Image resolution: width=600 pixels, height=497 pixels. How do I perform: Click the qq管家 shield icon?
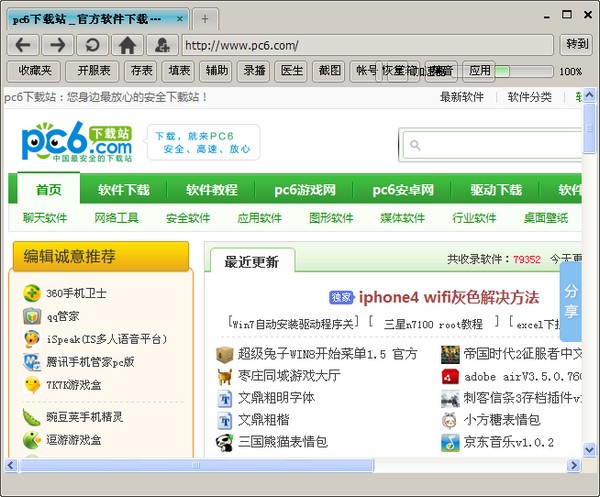[32, 316]
